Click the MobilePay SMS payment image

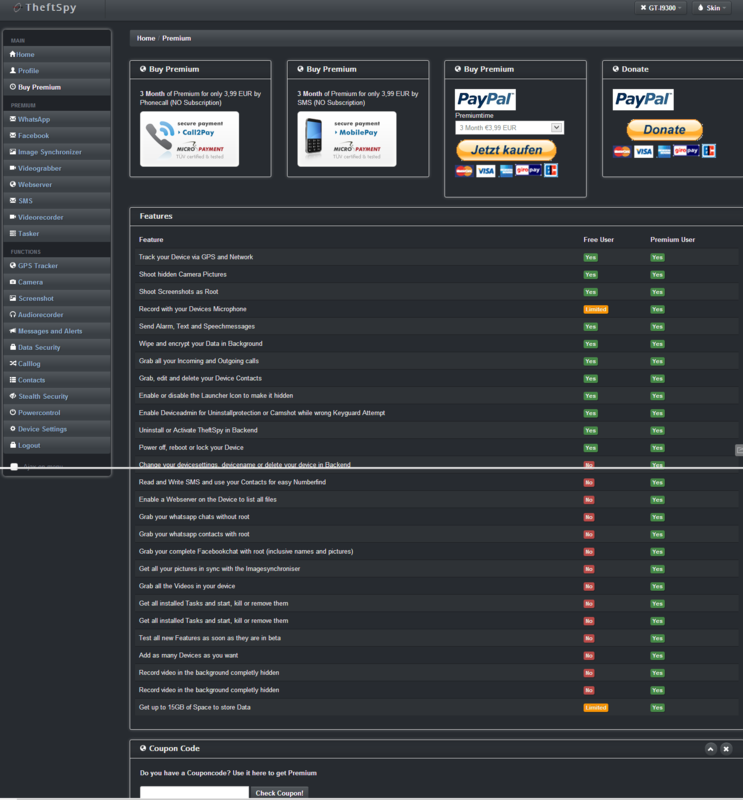[346, 139]
